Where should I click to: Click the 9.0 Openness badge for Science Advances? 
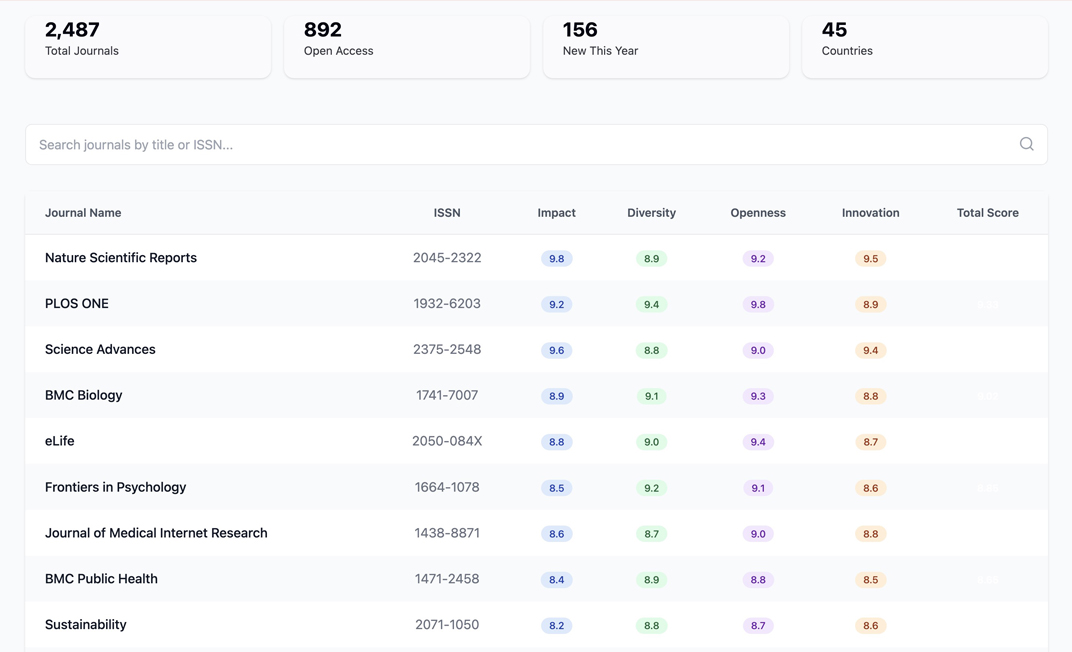click(x=758, y=350)
